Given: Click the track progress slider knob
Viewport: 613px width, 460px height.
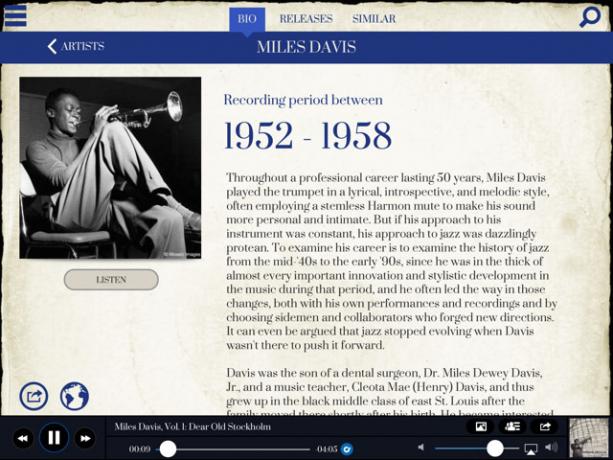Looking at the screenshot, I should pyautogui.click(x=168, y=449).
